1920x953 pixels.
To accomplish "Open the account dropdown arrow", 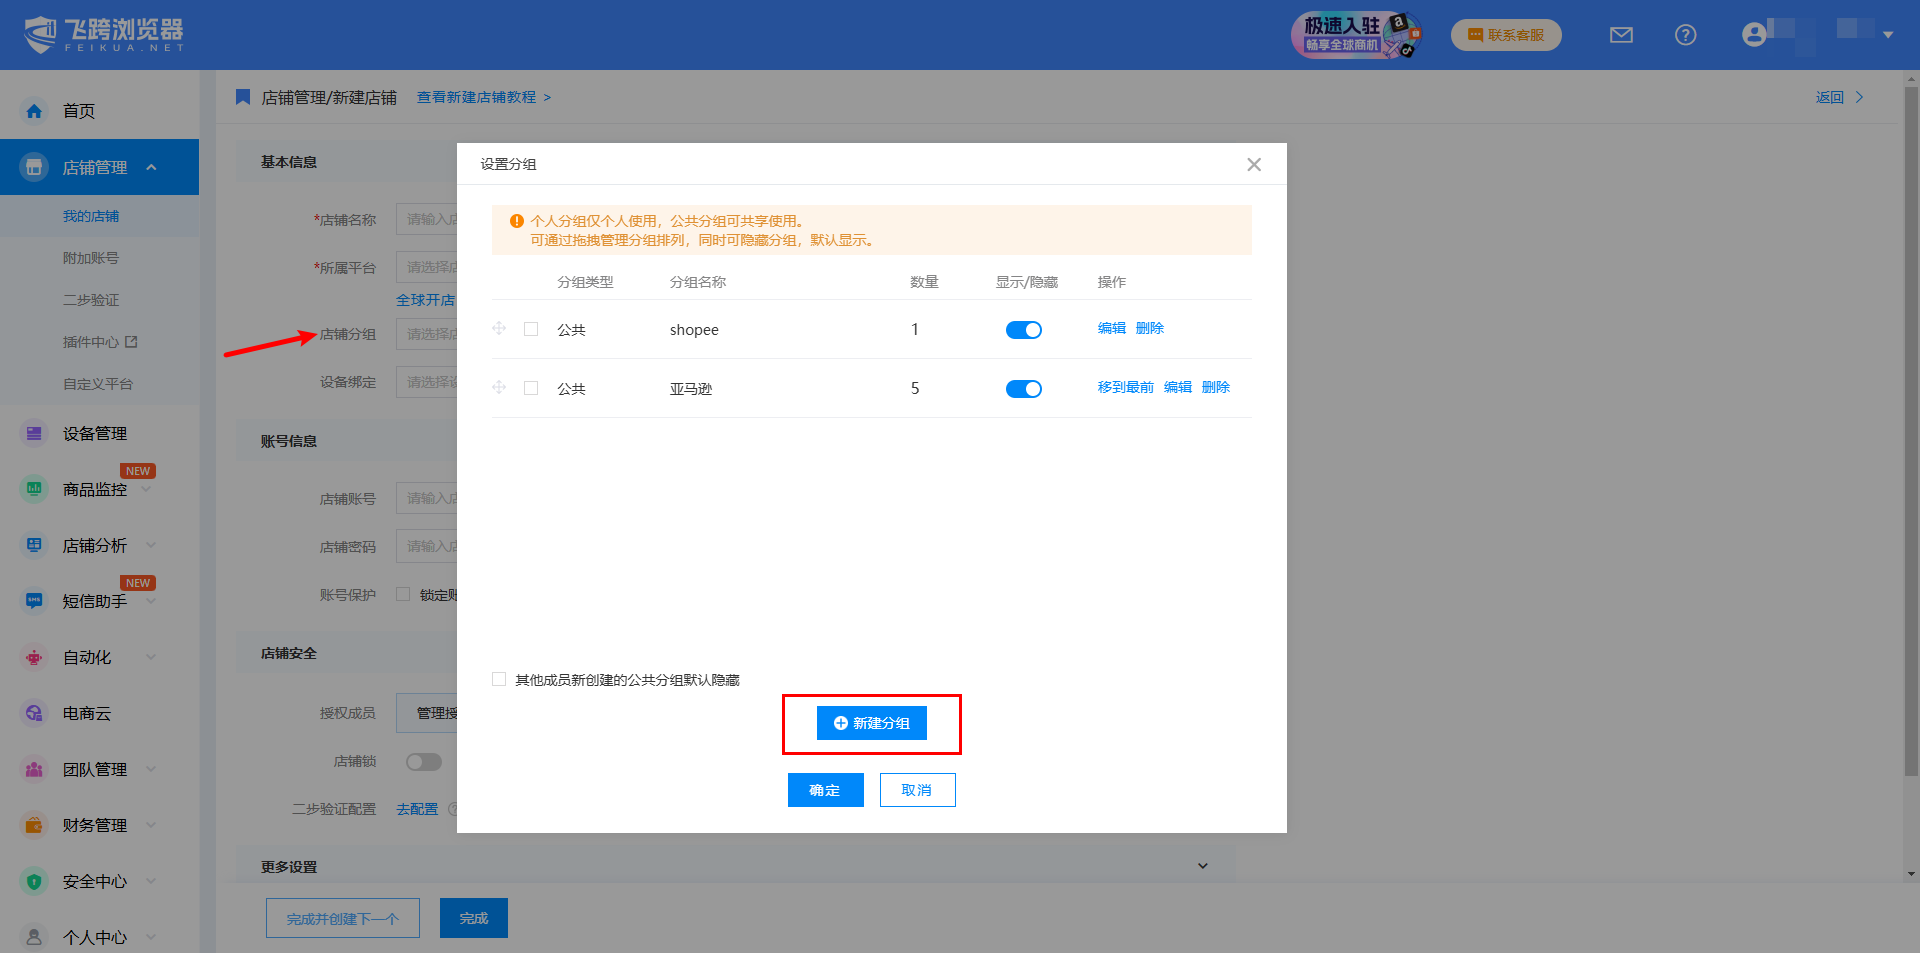I will pos(1888,35).
